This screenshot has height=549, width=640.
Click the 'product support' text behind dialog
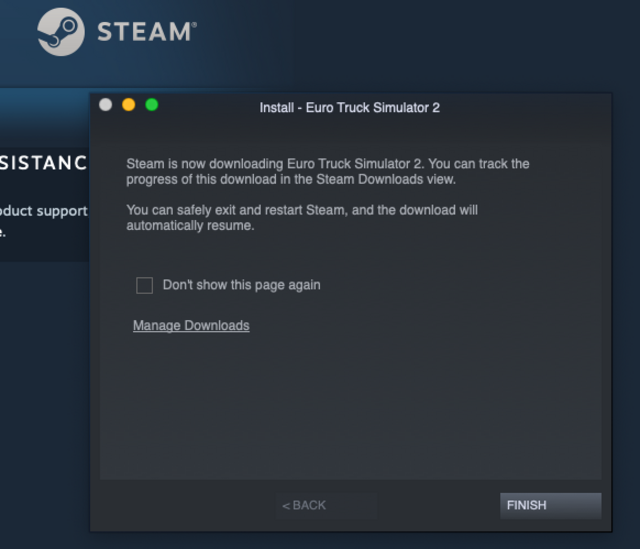tap(44, 211)
